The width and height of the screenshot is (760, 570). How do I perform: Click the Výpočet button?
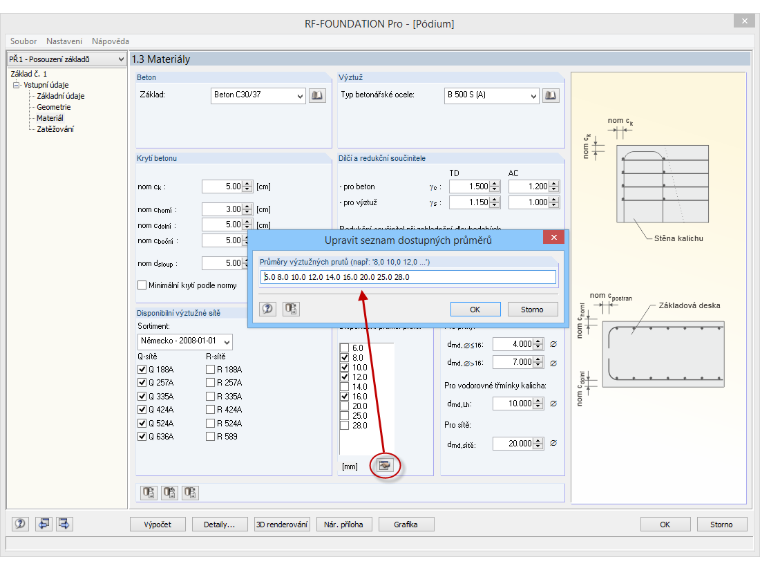(158, 524)
